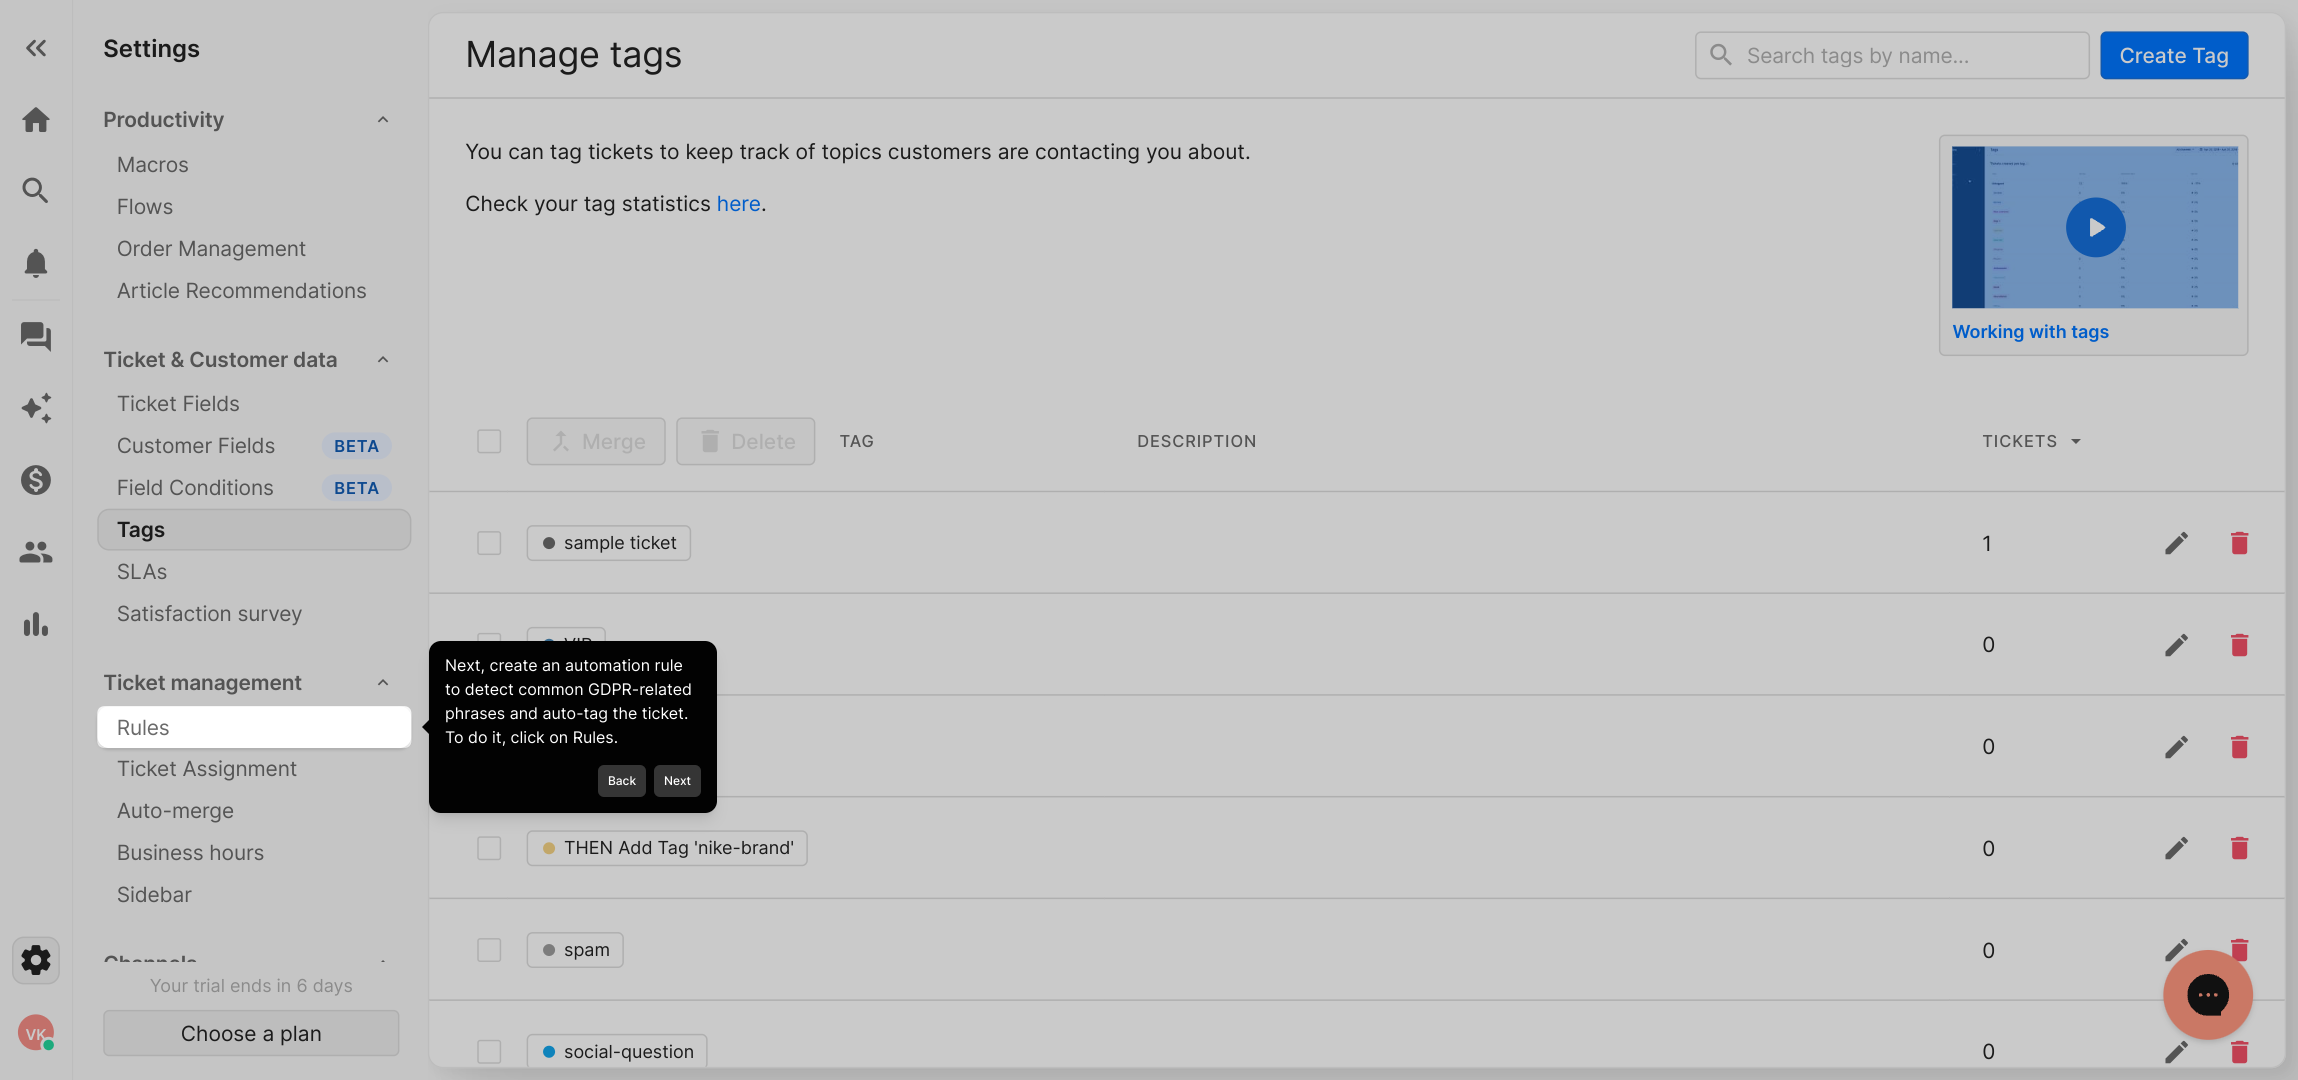Open Rules under Ticket management
2298x1080 pixels.
click(x=254, y=727)
